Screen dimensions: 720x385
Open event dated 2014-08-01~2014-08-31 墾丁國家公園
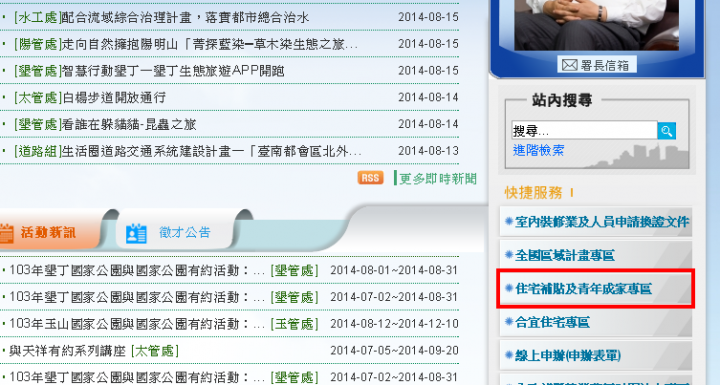point(137,270)
